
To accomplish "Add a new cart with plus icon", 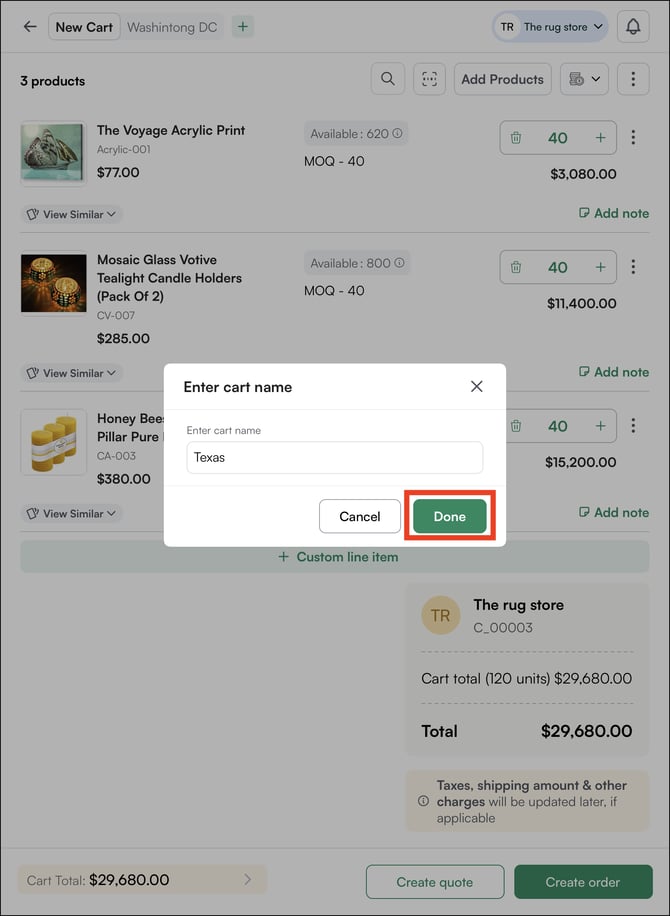I will click(x=243, y=27).
